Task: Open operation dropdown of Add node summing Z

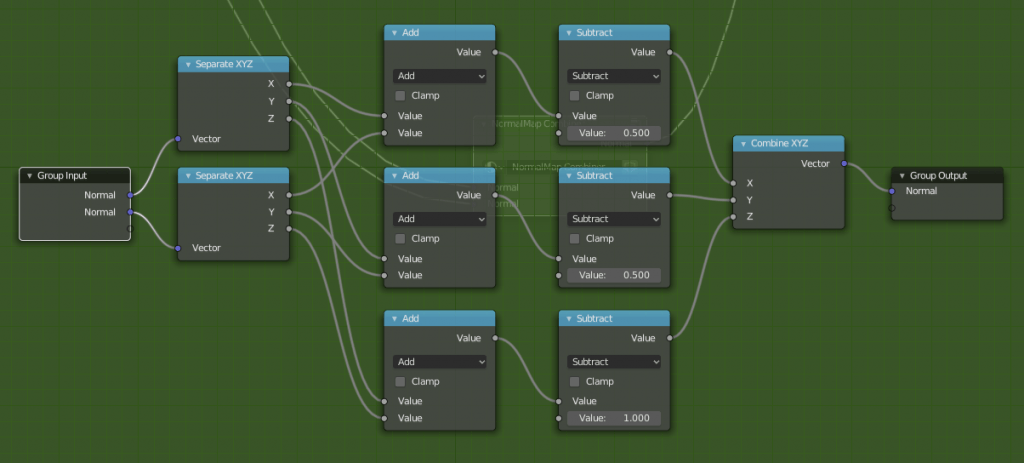Action: [x=440, y=362]
